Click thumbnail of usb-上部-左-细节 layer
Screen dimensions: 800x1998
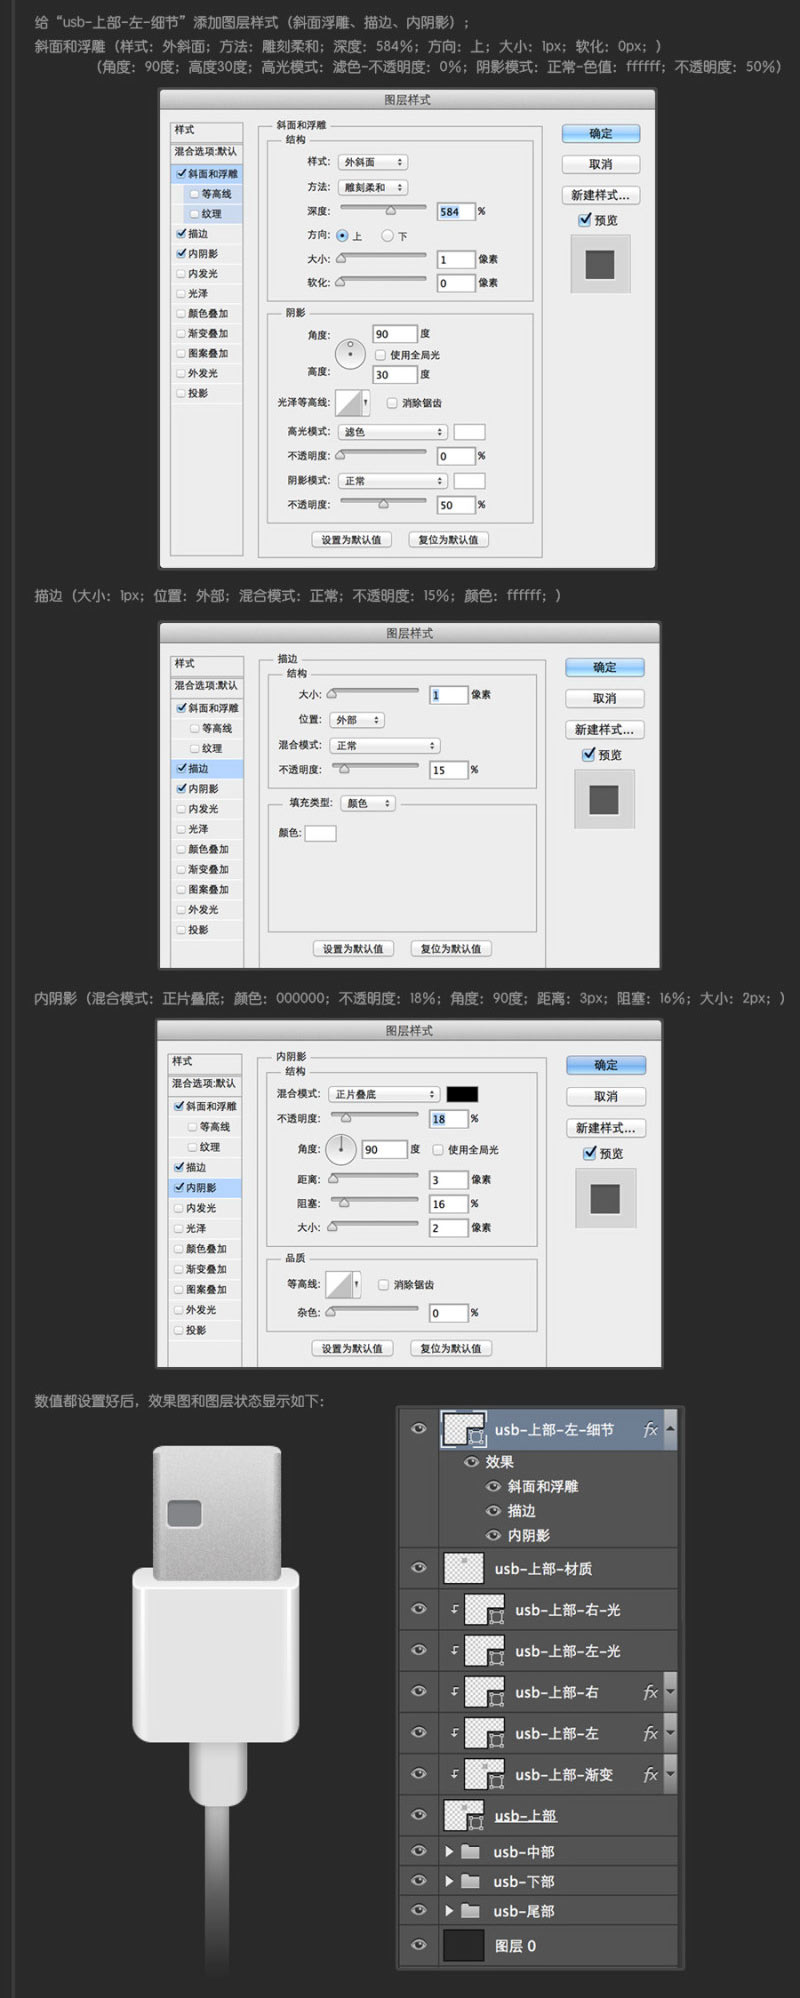point(464,1430)
